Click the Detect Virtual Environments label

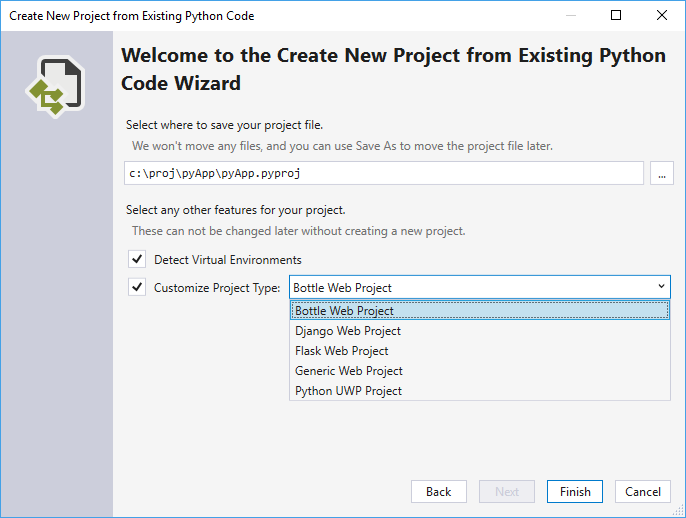[228, 260]
